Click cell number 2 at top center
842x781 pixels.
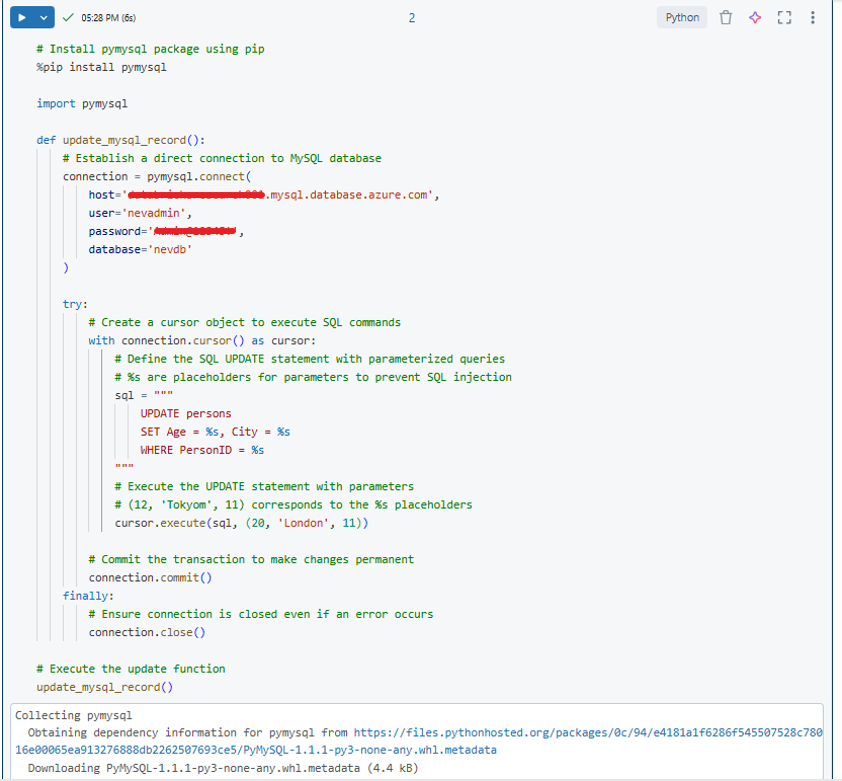[x=412, y=18]
